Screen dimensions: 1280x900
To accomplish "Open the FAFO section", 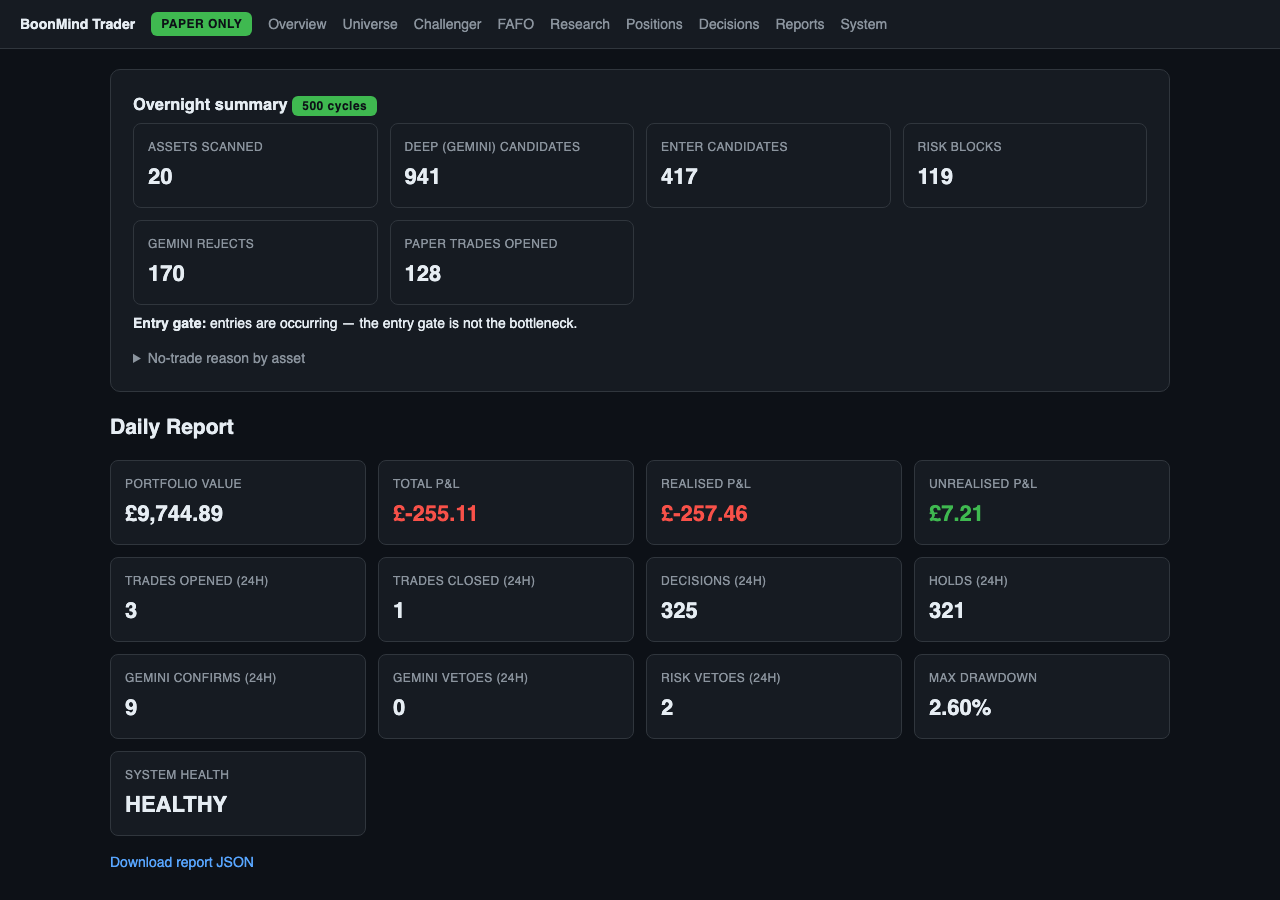I will coord(516,24).
